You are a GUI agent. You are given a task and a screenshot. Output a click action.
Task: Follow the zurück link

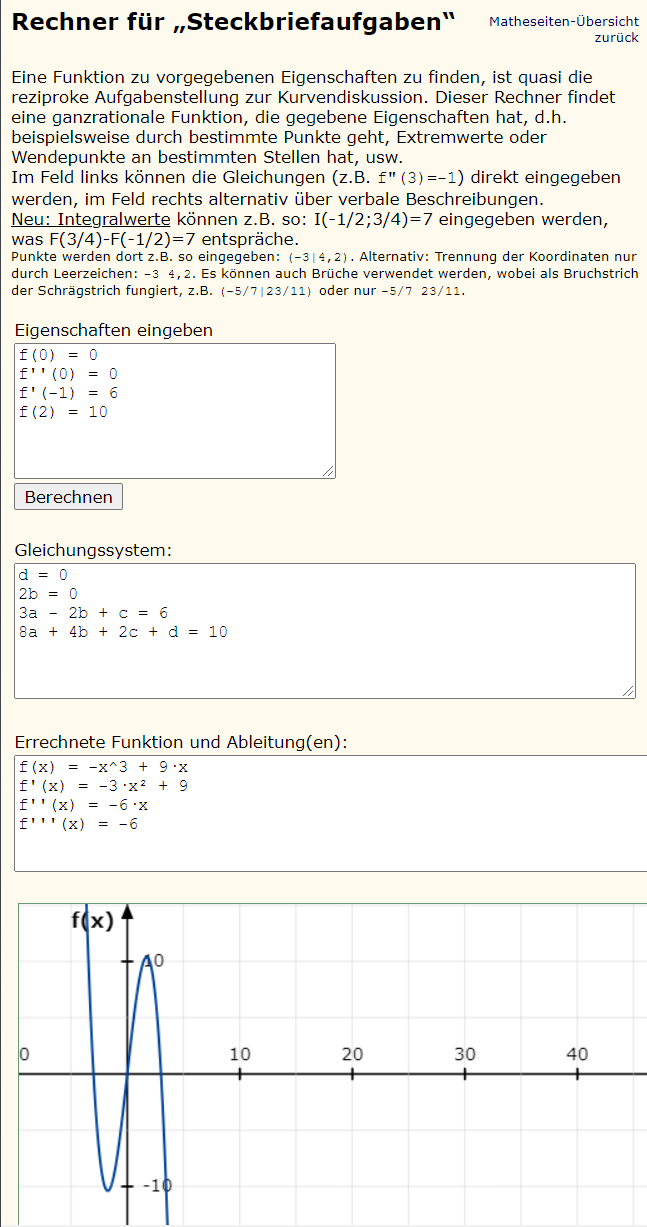coord(619,37)
